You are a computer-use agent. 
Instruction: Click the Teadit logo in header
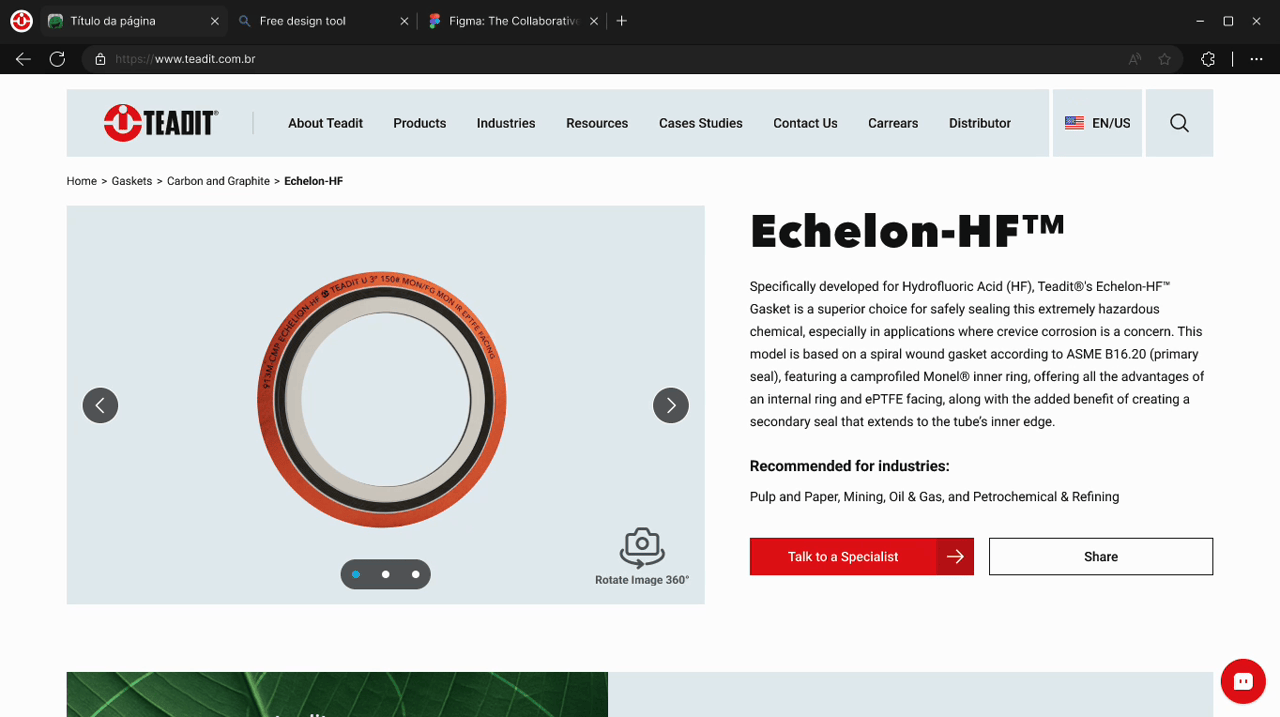click(161, 123)
